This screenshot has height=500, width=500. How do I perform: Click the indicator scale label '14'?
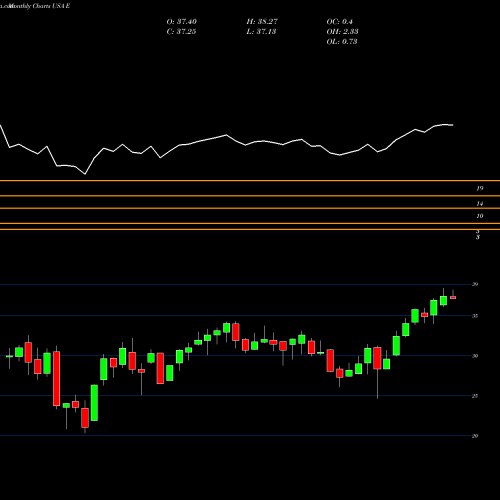[x=480, y=204]
